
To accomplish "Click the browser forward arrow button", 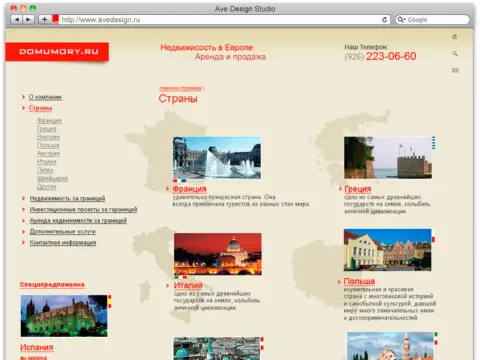I will coord(28,19).
